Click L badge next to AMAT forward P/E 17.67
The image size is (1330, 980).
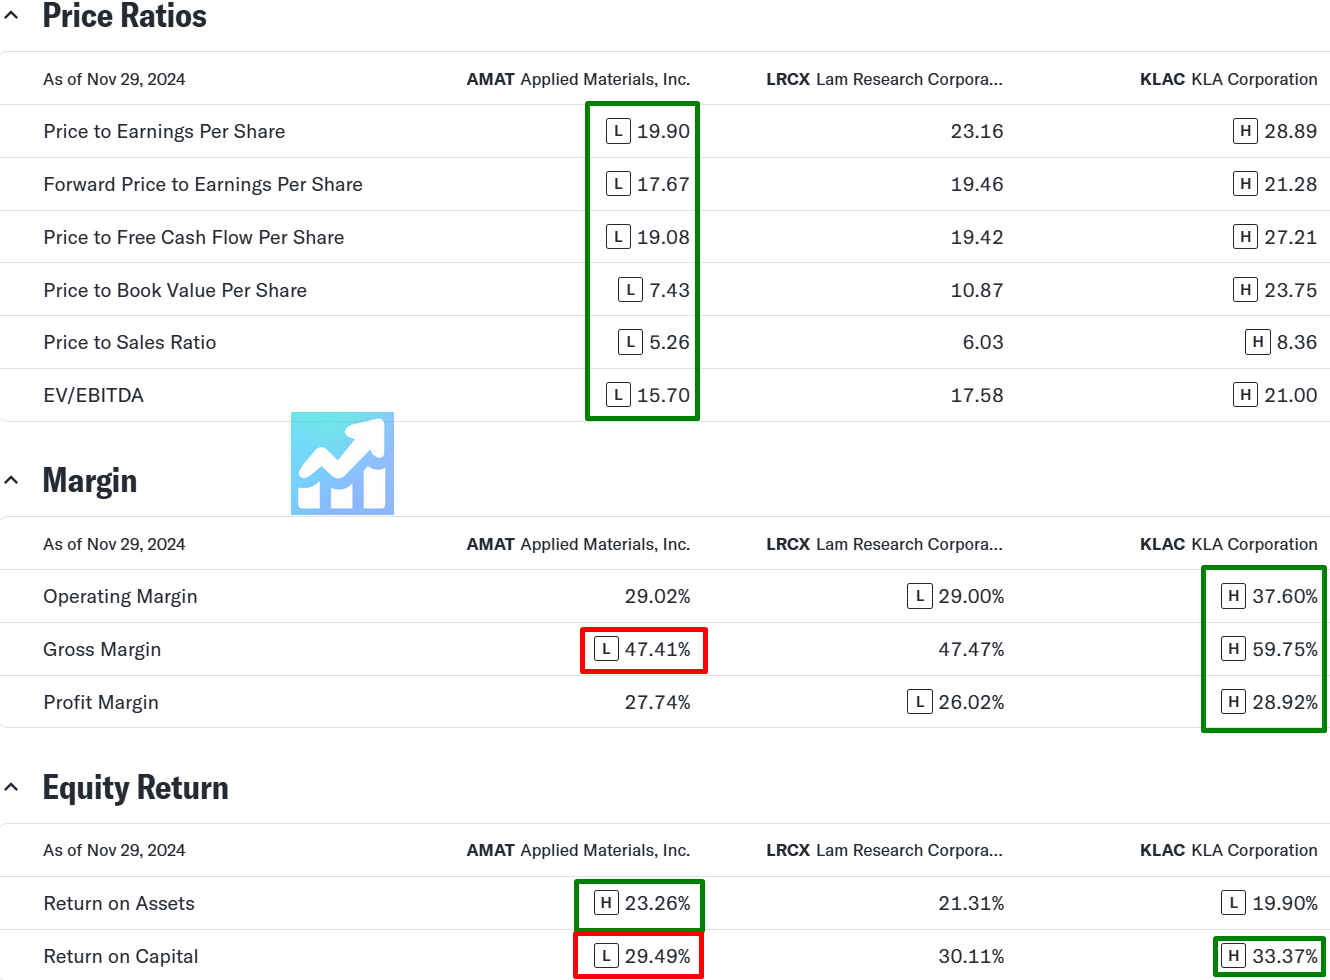[x=618, y=184]
